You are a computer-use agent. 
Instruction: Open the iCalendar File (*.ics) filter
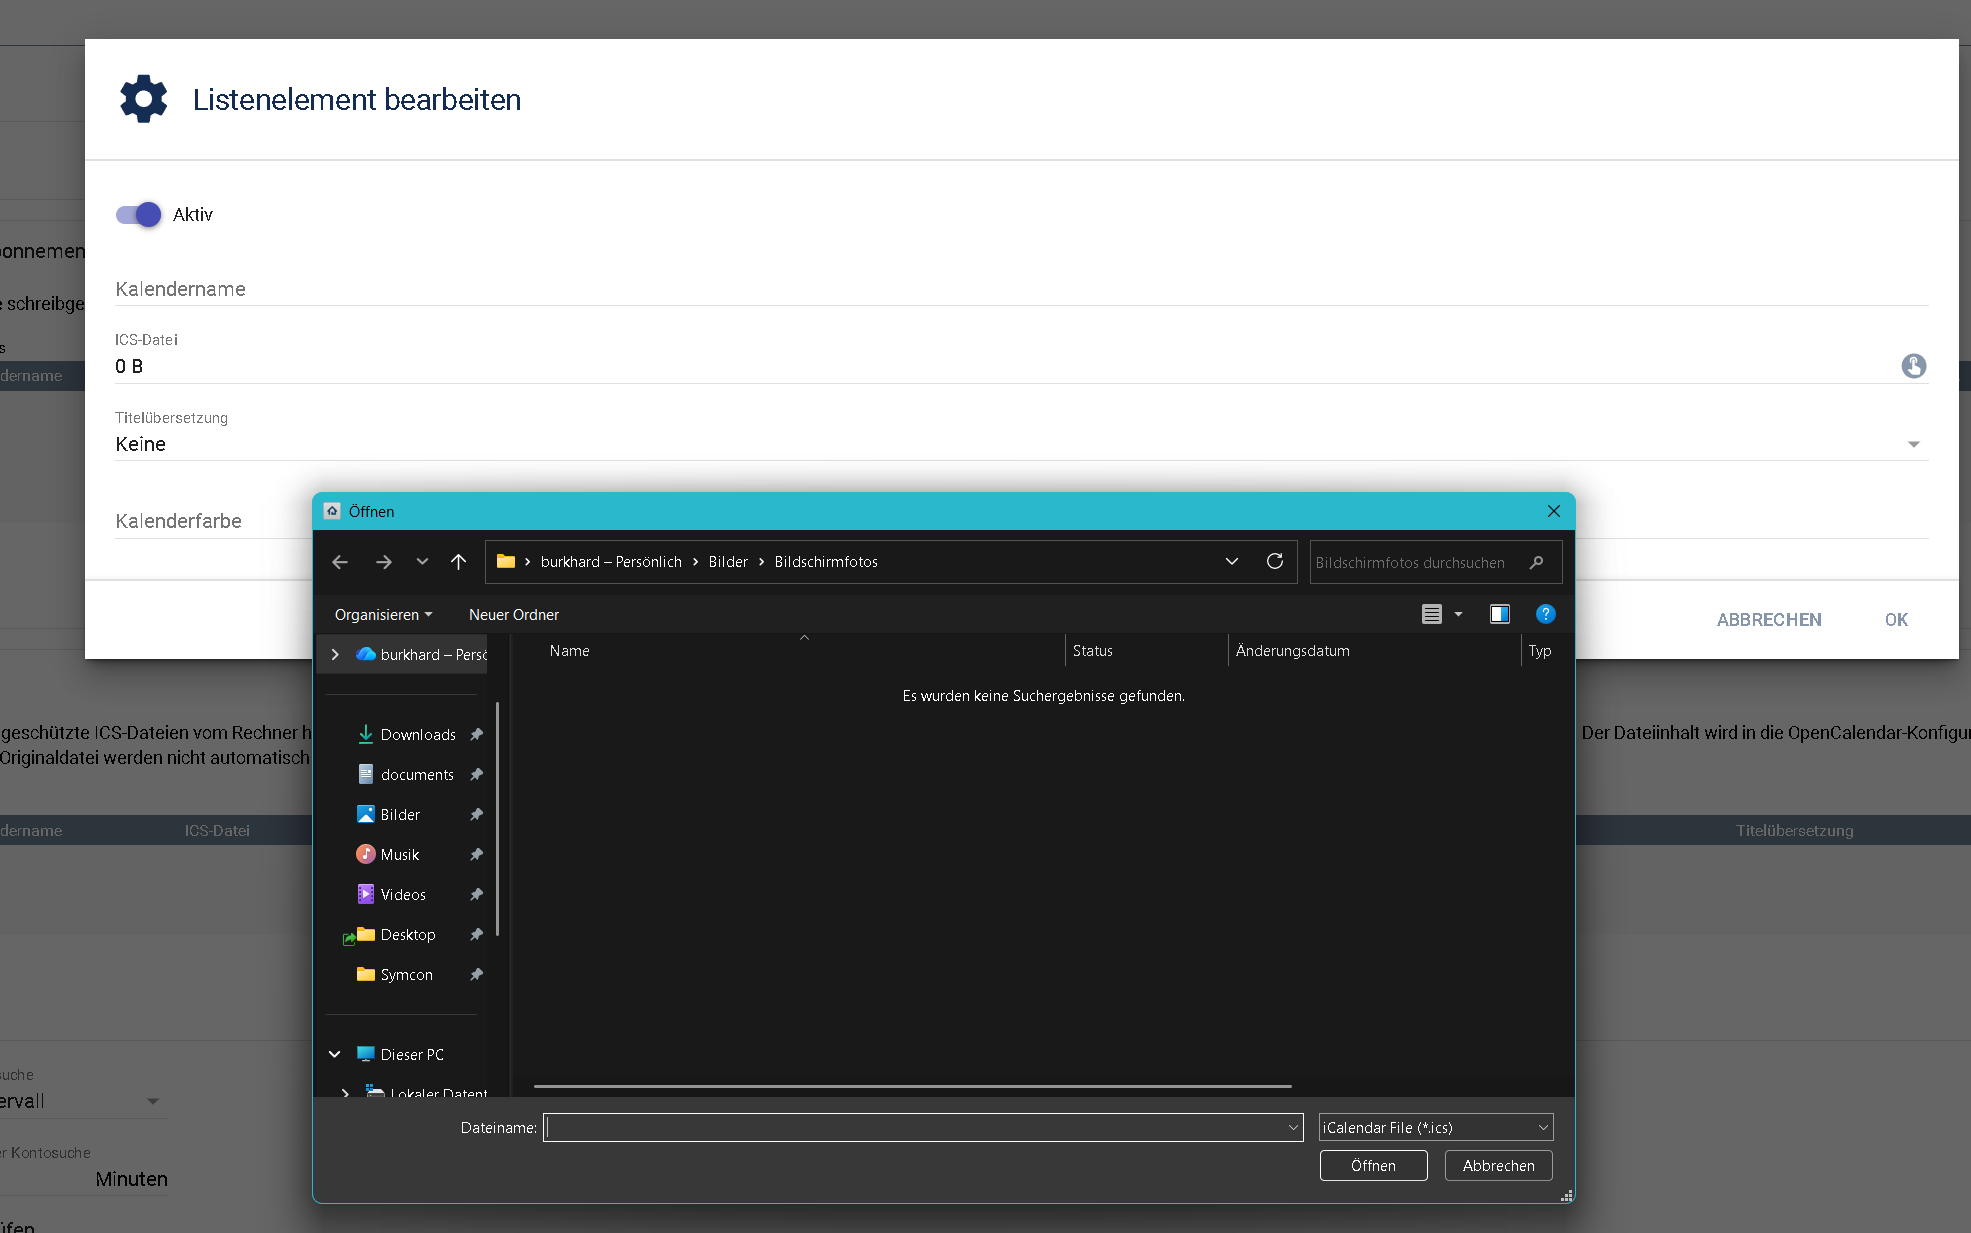[x=1435, y=1127]
